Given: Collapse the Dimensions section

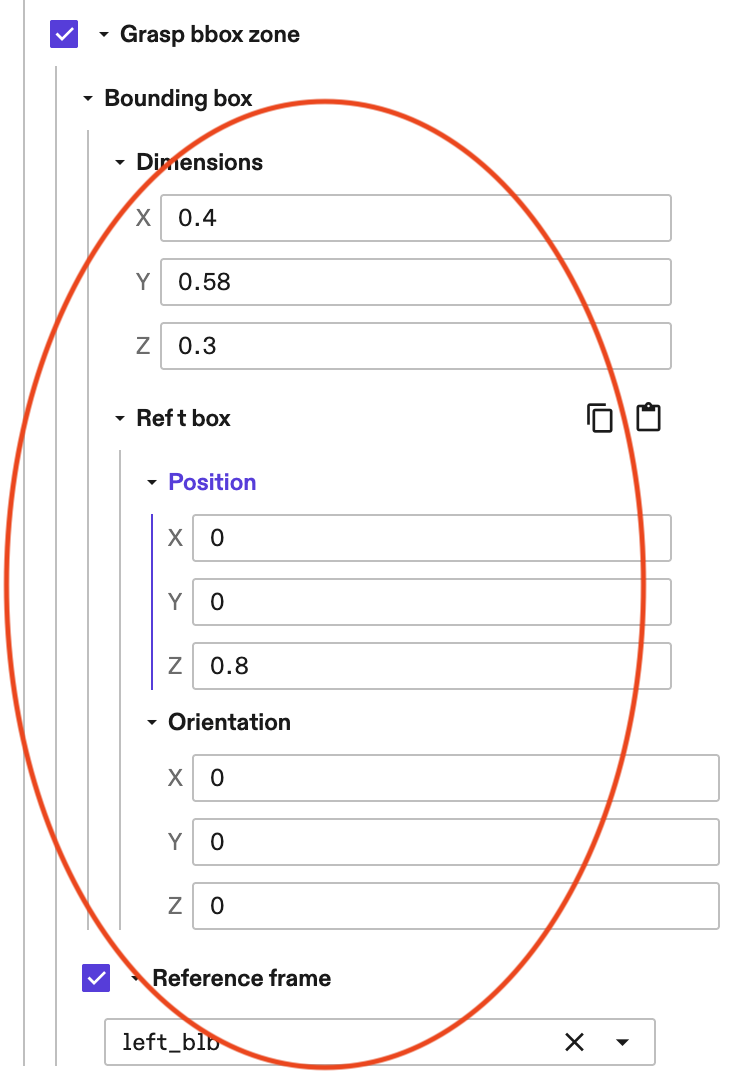Looking at the screenshot, I should point(120,161).
